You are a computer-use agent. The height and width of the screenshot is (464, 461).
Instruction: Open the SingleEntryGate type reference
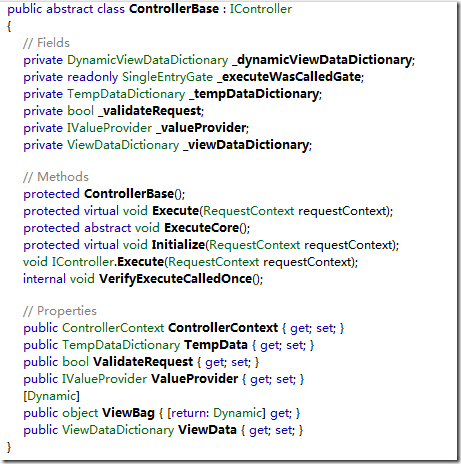tap(167, 77)
